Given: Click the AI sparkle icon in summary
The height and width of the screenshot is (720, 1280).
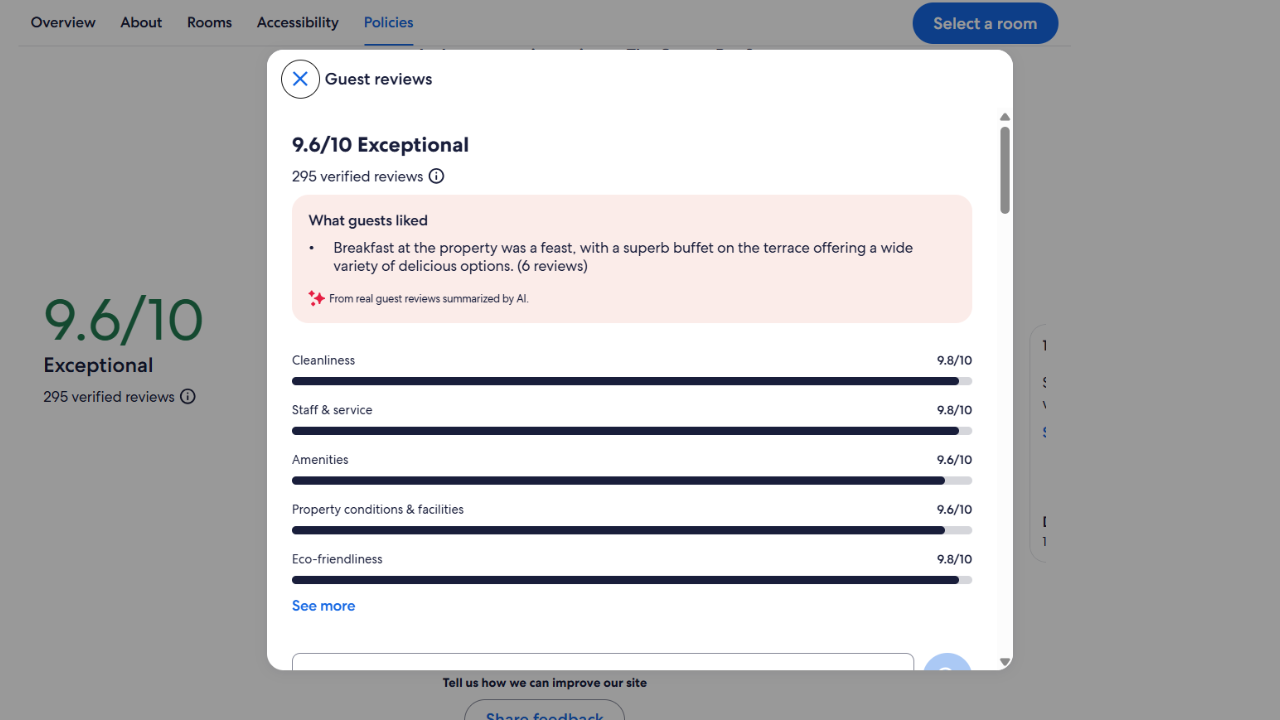Looking at the screenshot, I should coord(316,298).
